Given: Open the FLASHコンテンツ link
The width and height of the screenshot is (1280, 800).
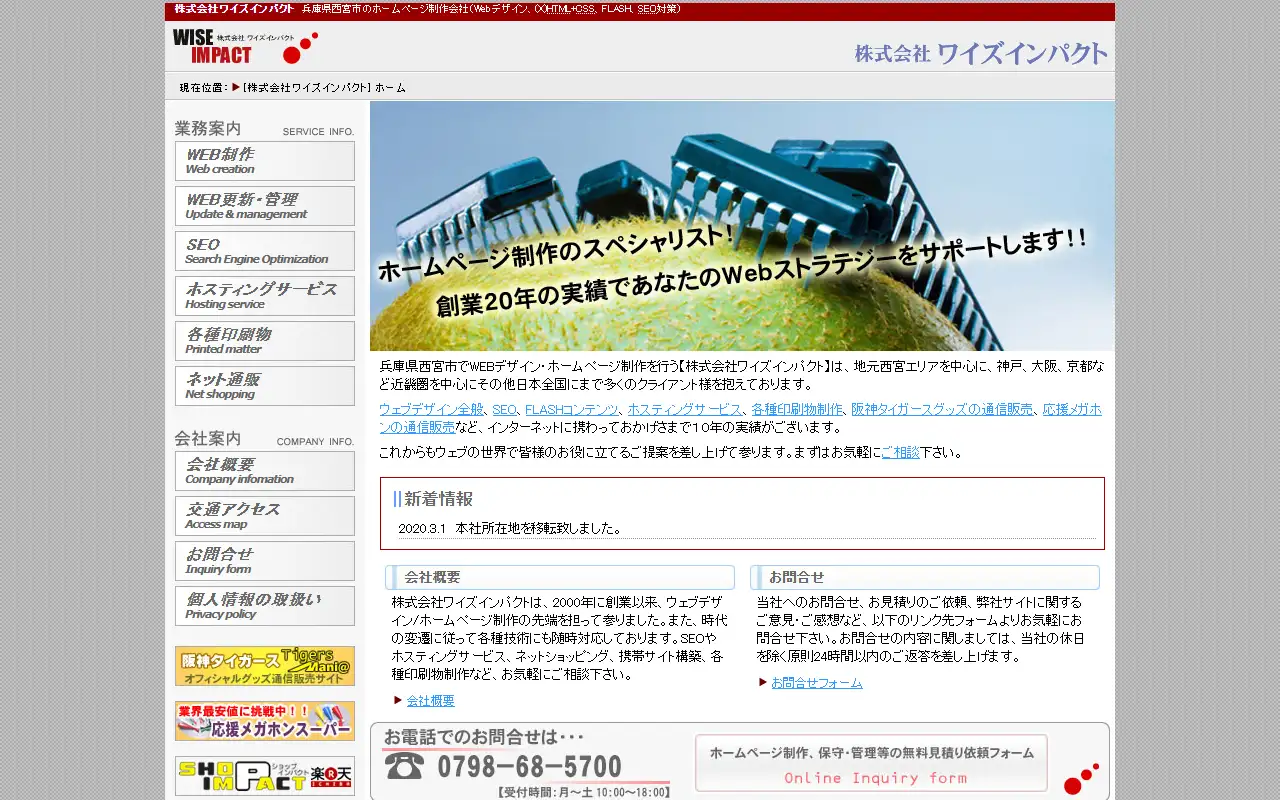Looking at the screenshot, I should click(x=572, y=410).
